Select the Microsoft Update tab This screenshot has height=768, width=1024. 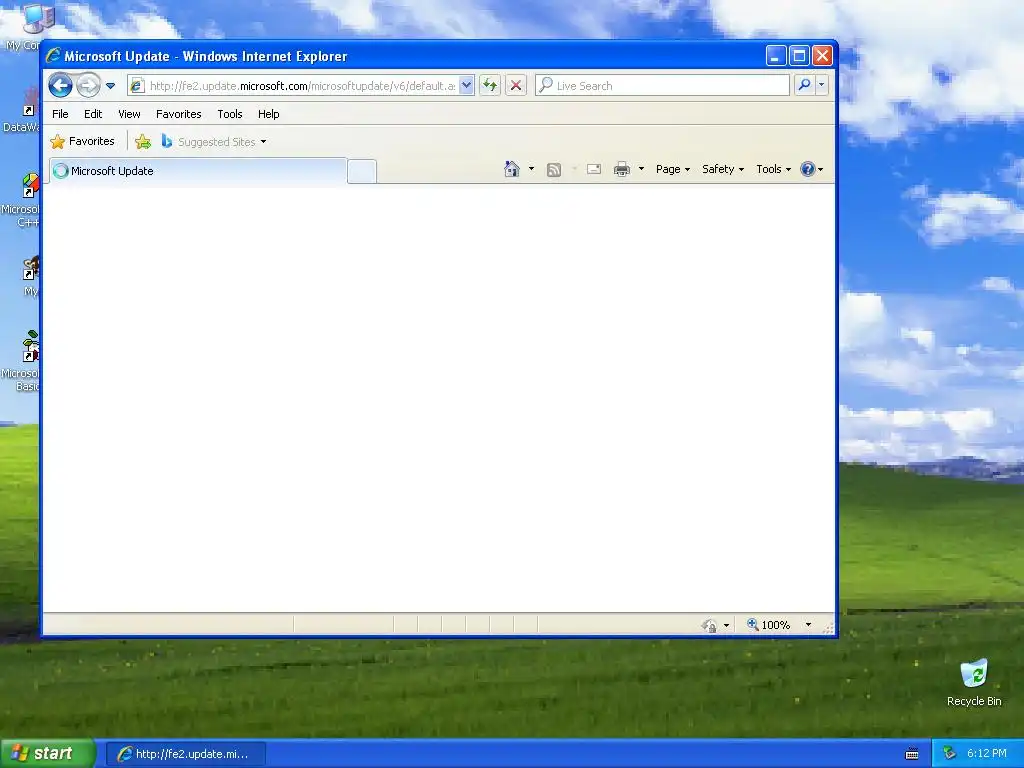[198, 171]
